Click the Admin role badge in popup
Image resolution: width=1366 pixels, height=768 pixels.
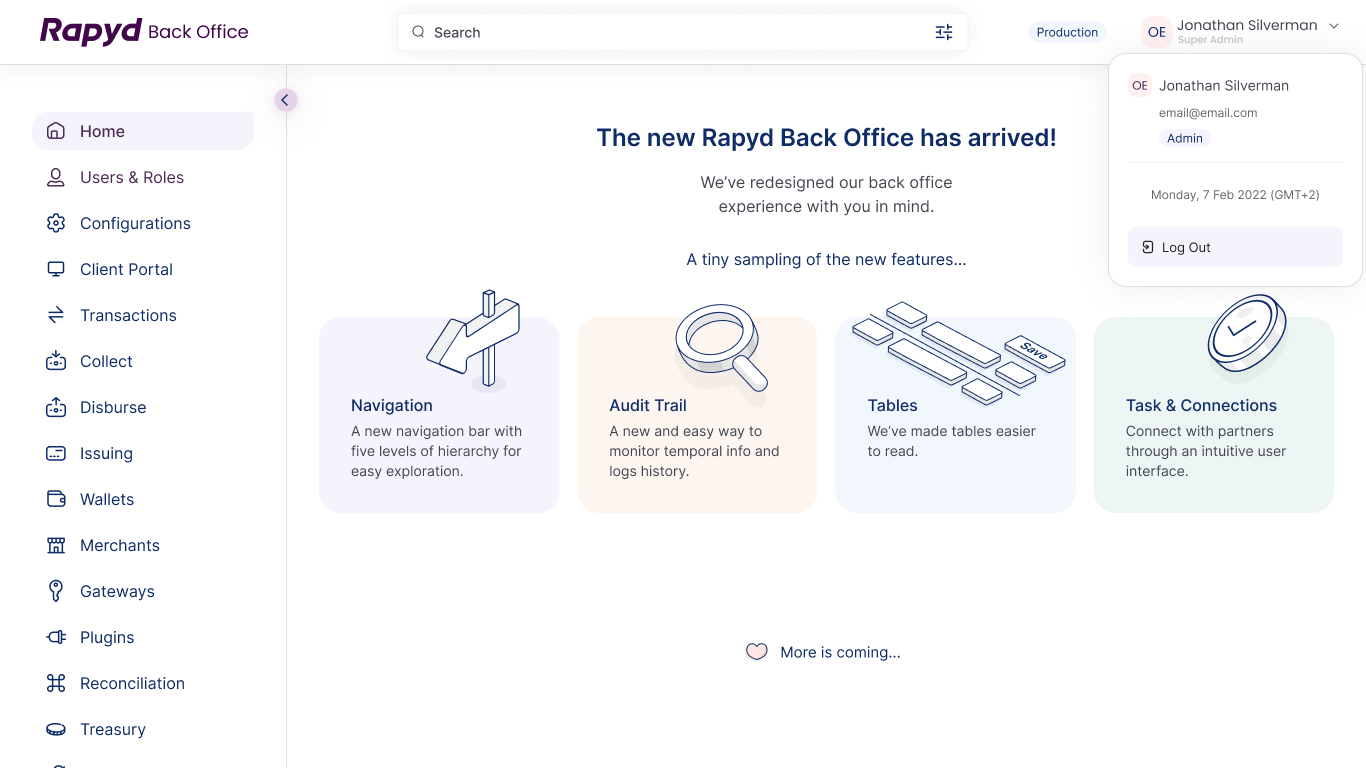(x=1185, y=138)
